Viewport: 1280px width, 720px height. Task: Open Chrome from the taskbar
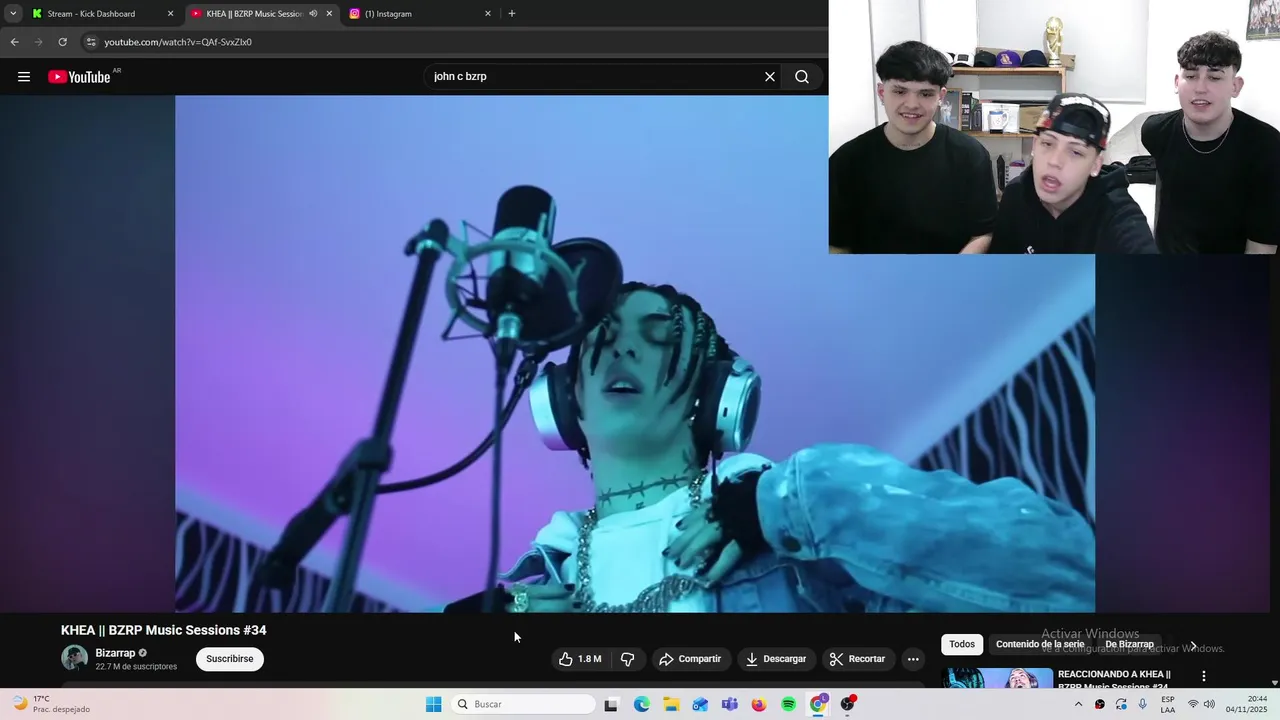818,704
